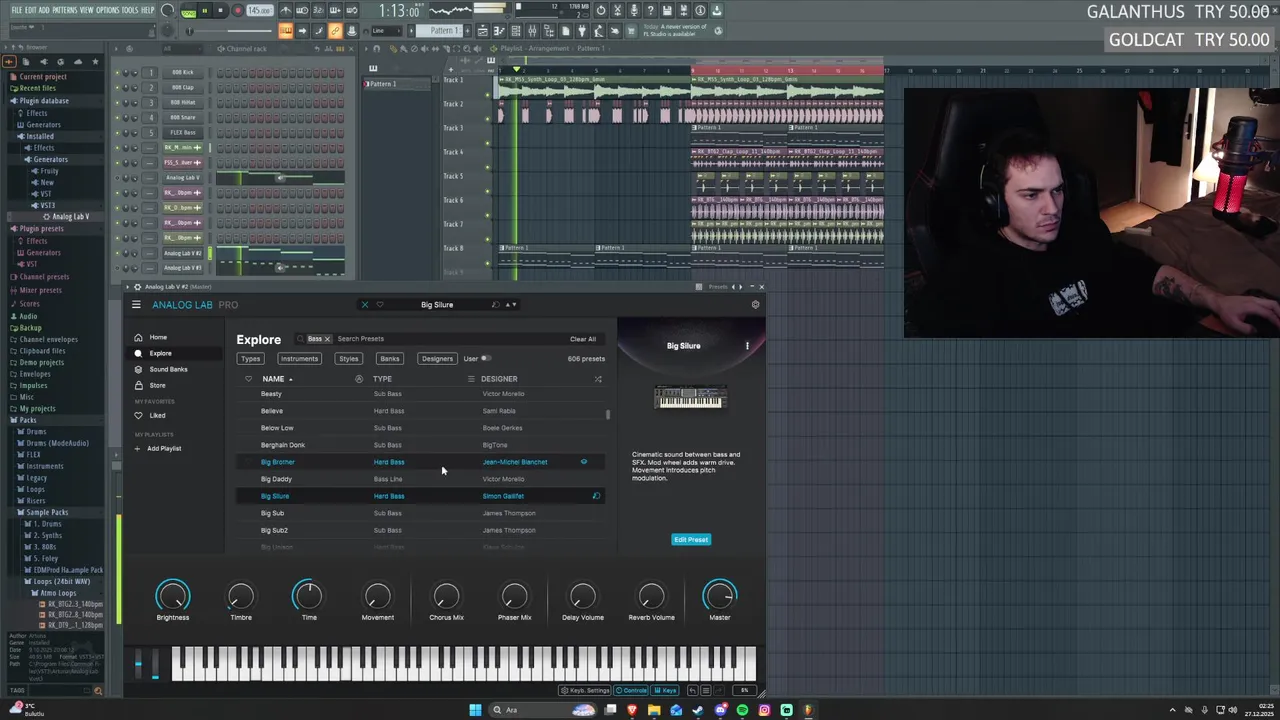Open the history list icon in Analog Lab bottom bar
Screen dimensions: 1280x720
point(706,690)
